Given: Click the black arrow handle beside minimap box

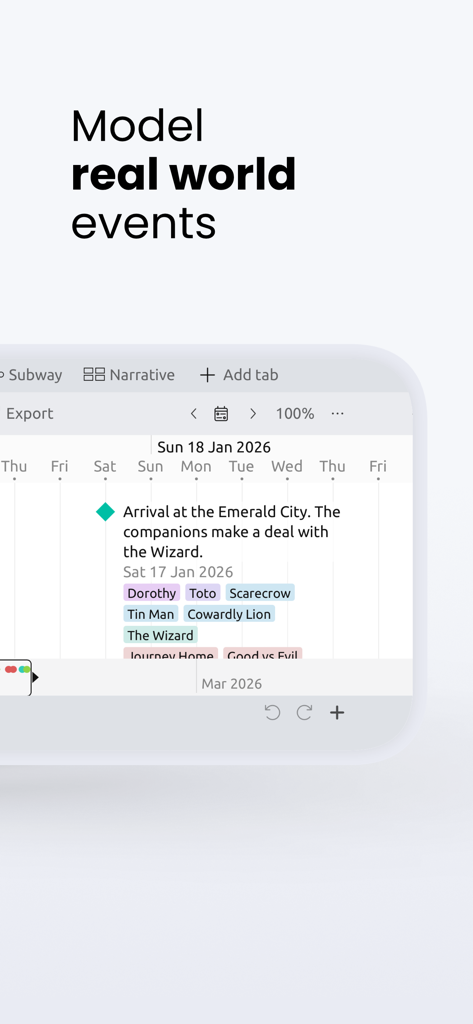Looking at the screenshot, I should tap(35, 677).
